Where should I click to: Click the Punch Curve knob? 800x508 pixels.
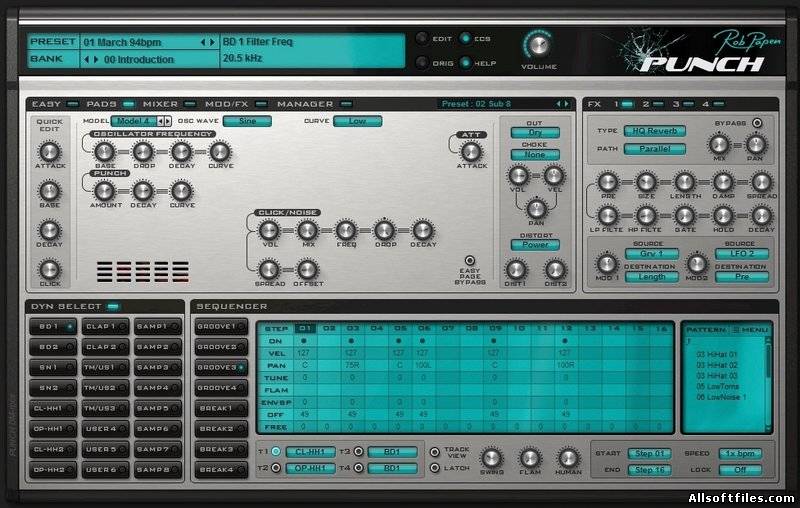[182, 191]
